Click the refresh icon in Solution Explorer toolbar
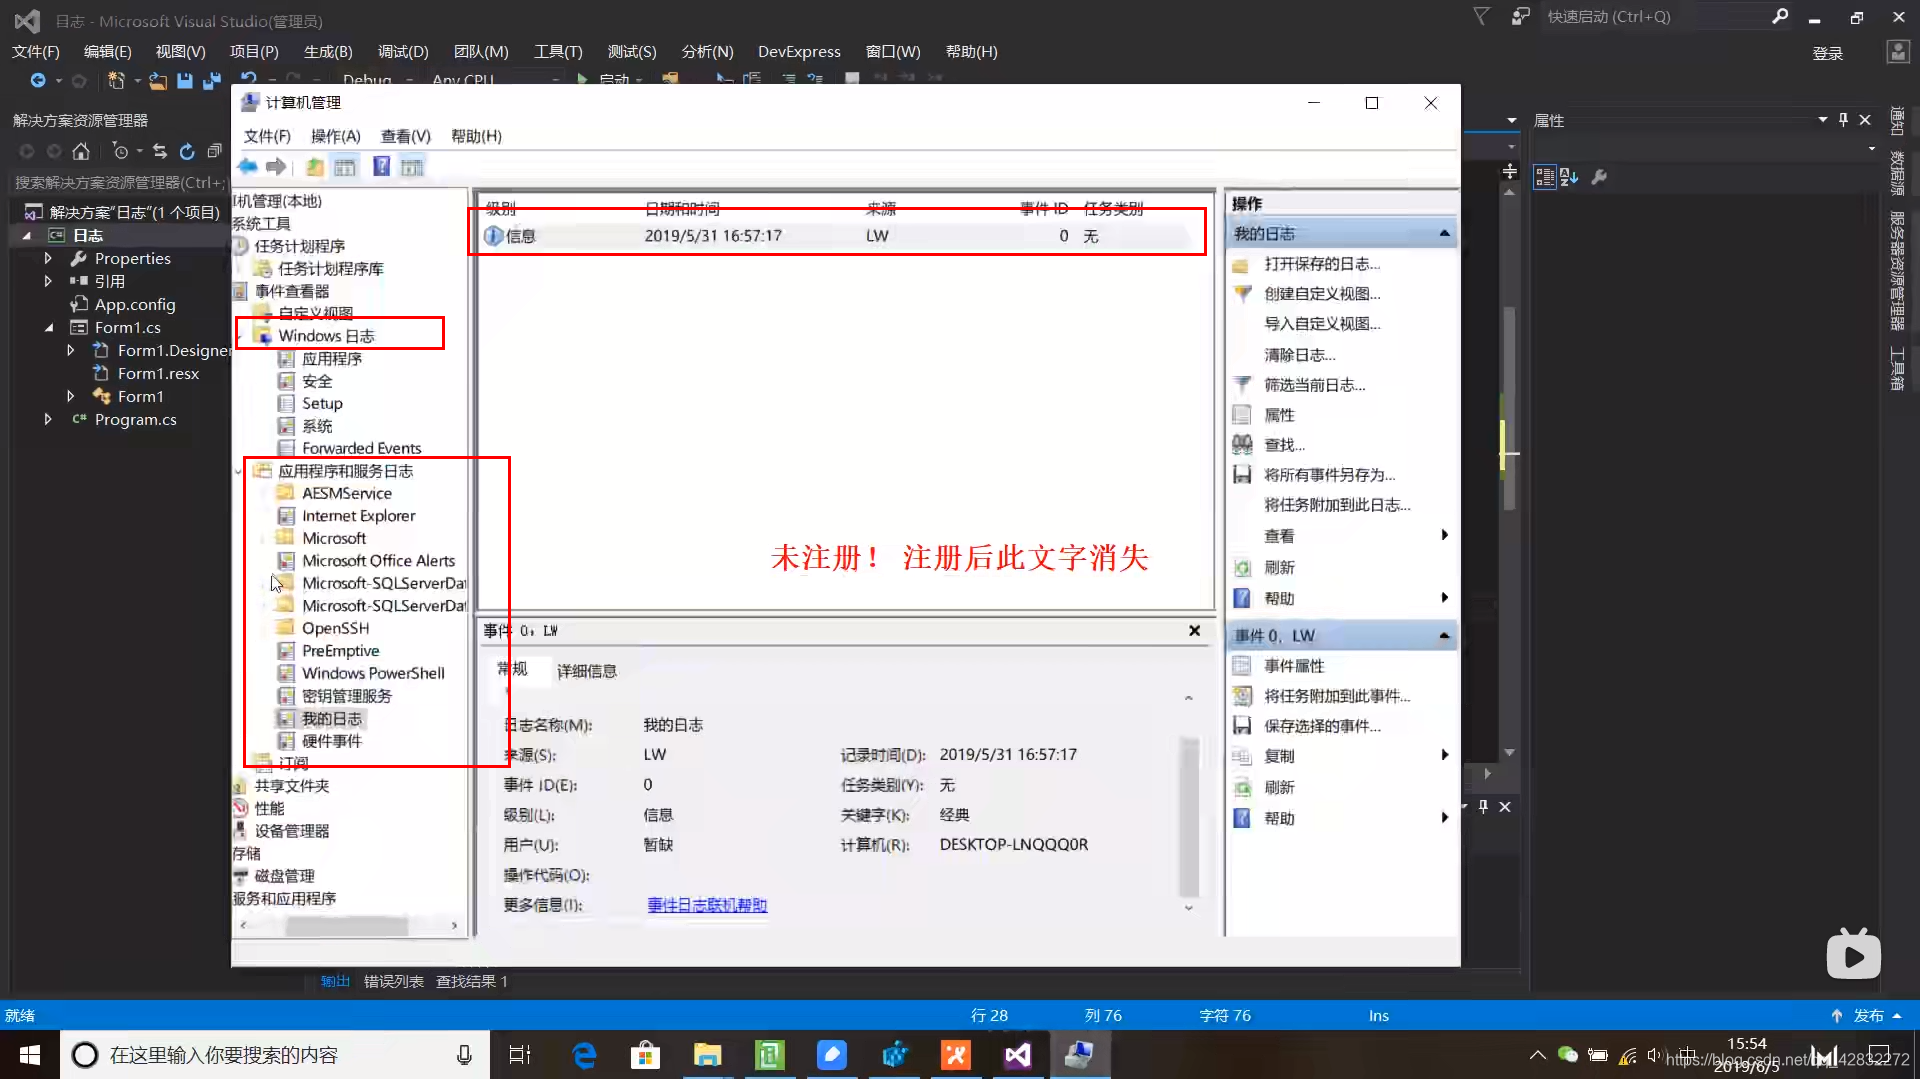 [187, 151]
